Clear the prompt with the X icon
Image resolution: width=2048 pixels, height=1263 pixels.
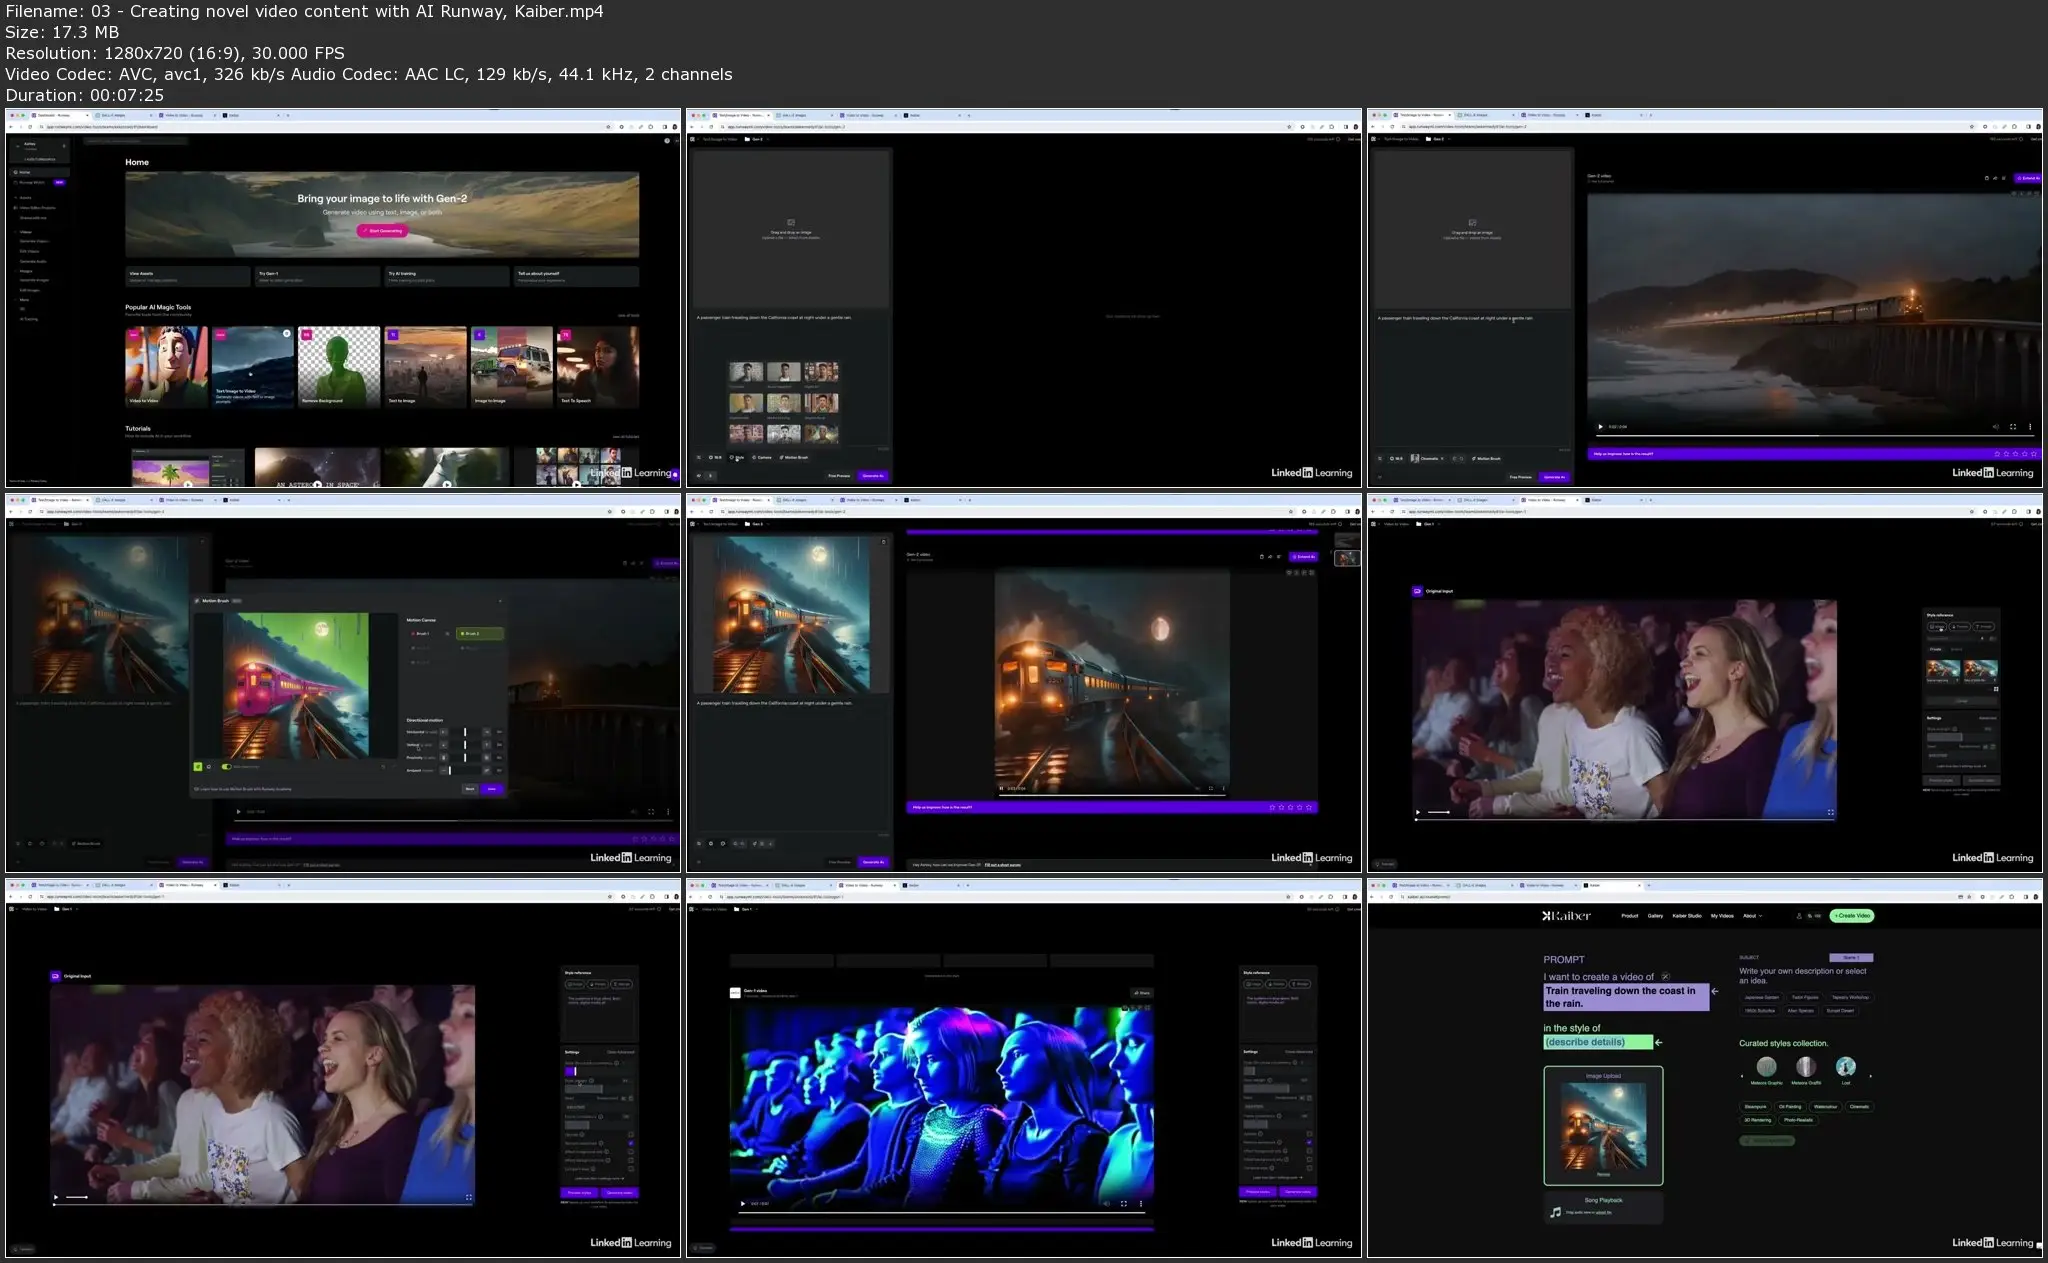(x=1665, y=977)
